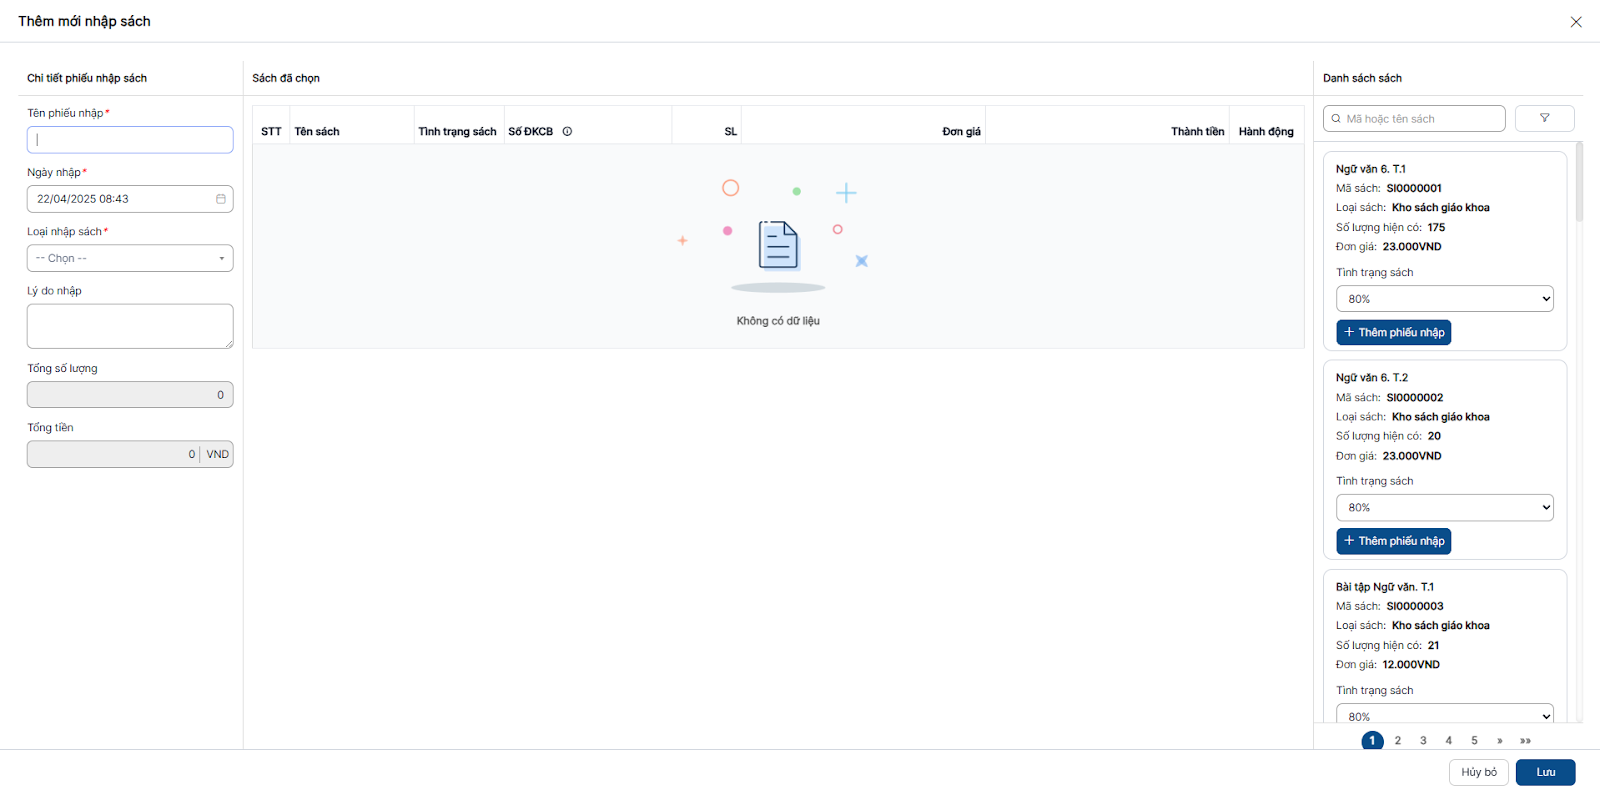Expand Tình trạng sách dropdown for Ngữ văn 6. T.2

click(1444, 508)
